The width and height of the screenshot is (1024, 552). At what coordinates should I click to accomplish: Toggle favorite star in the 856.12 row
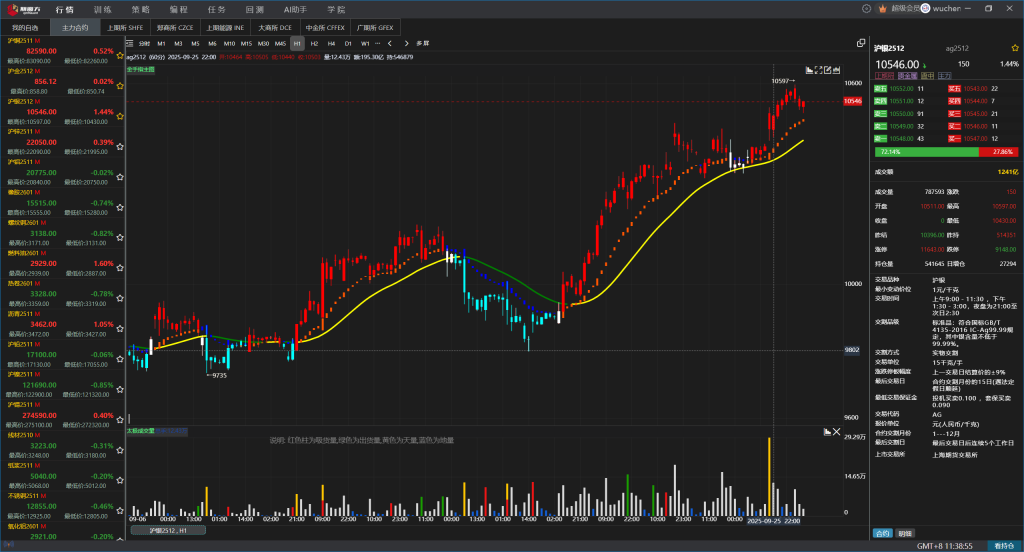coord(120,86)
